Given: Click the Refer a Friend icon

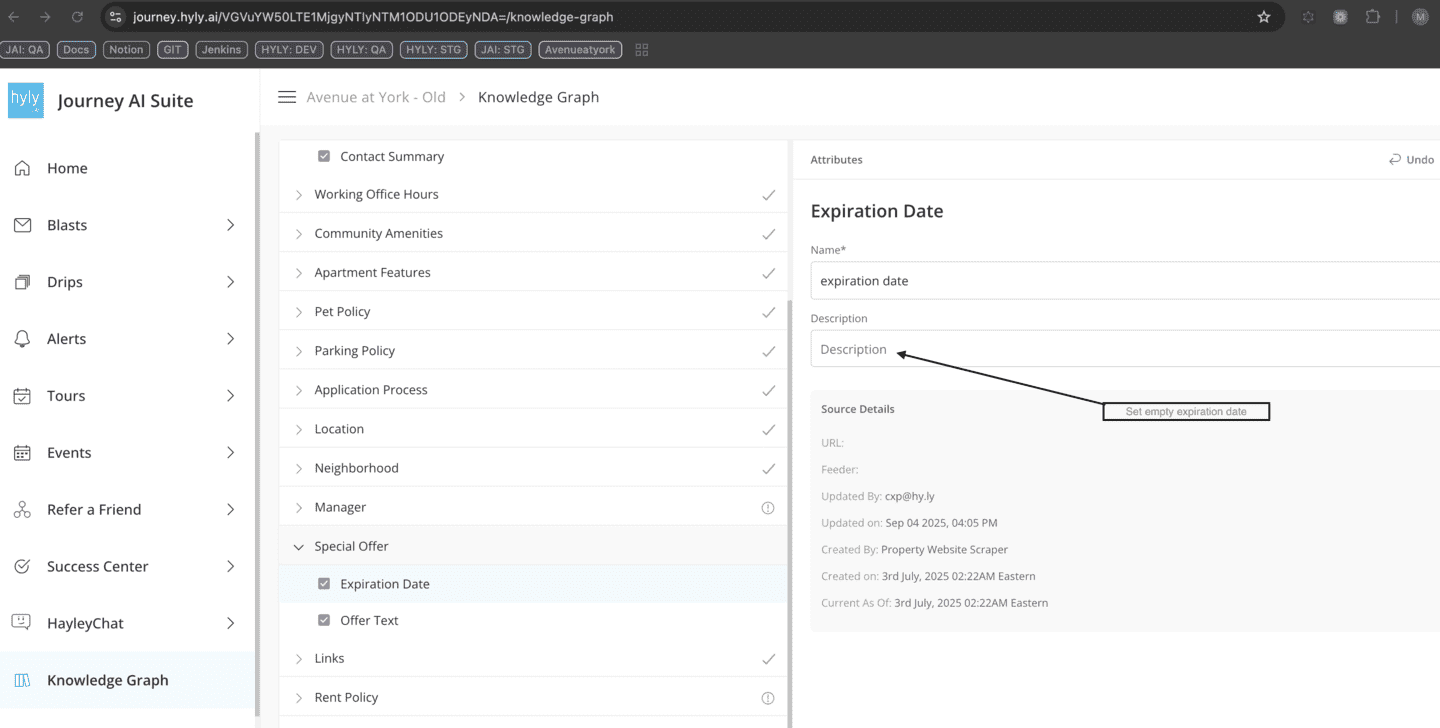Looking at the screenshot, I should coord(22,510).
